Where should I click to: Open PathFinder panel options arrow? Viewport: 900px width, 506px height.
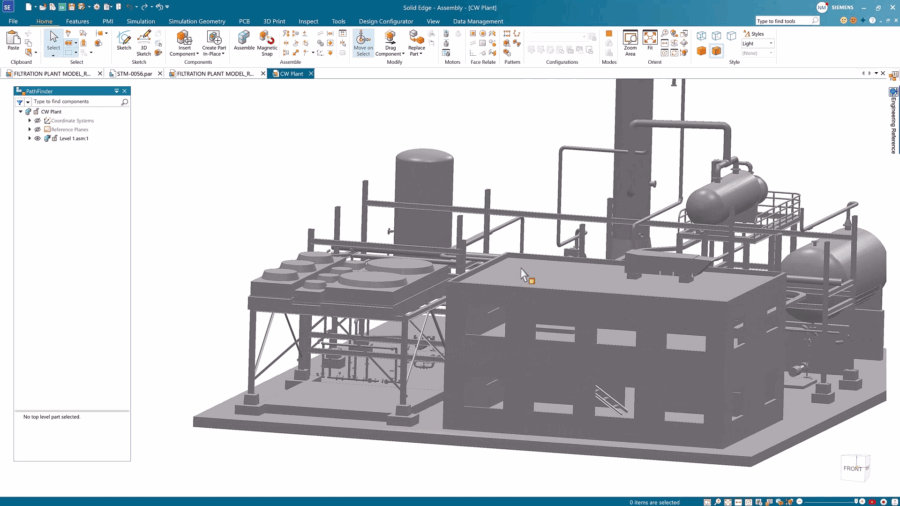coord(117,91)
